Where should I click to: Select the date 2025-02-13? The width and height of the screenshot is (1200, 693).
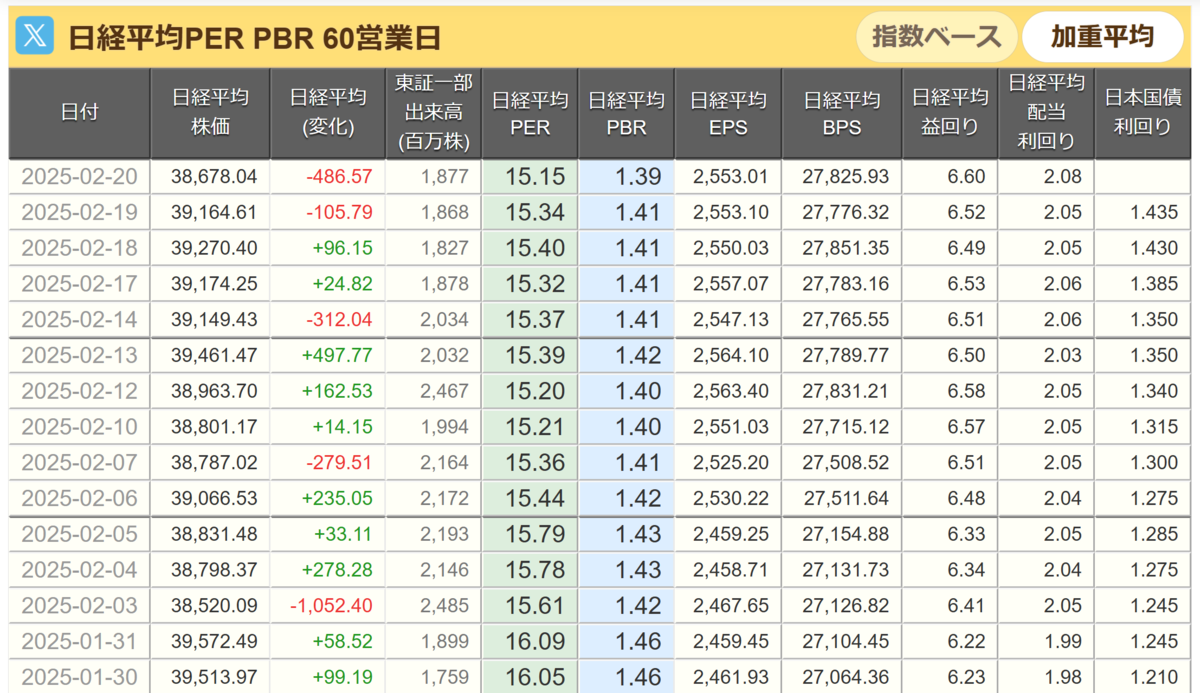coord(79,356)
